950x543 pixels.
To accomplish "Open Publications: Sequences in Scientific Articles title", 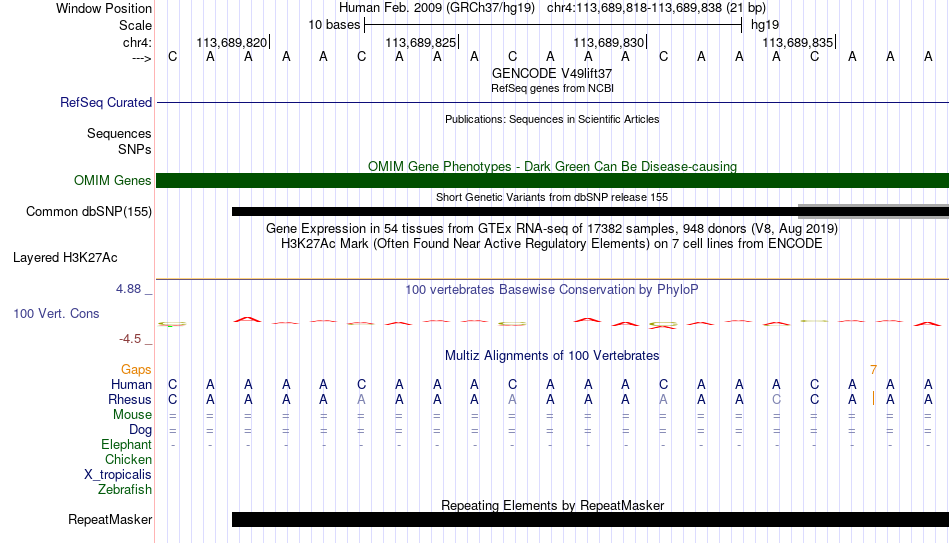I will point(552,119).
